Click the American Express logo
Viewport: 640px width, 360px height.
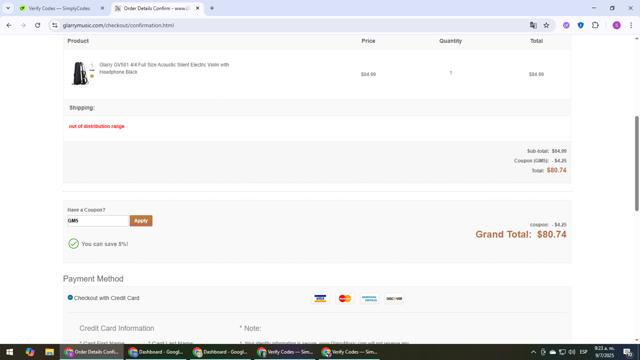tap(369, 298)
